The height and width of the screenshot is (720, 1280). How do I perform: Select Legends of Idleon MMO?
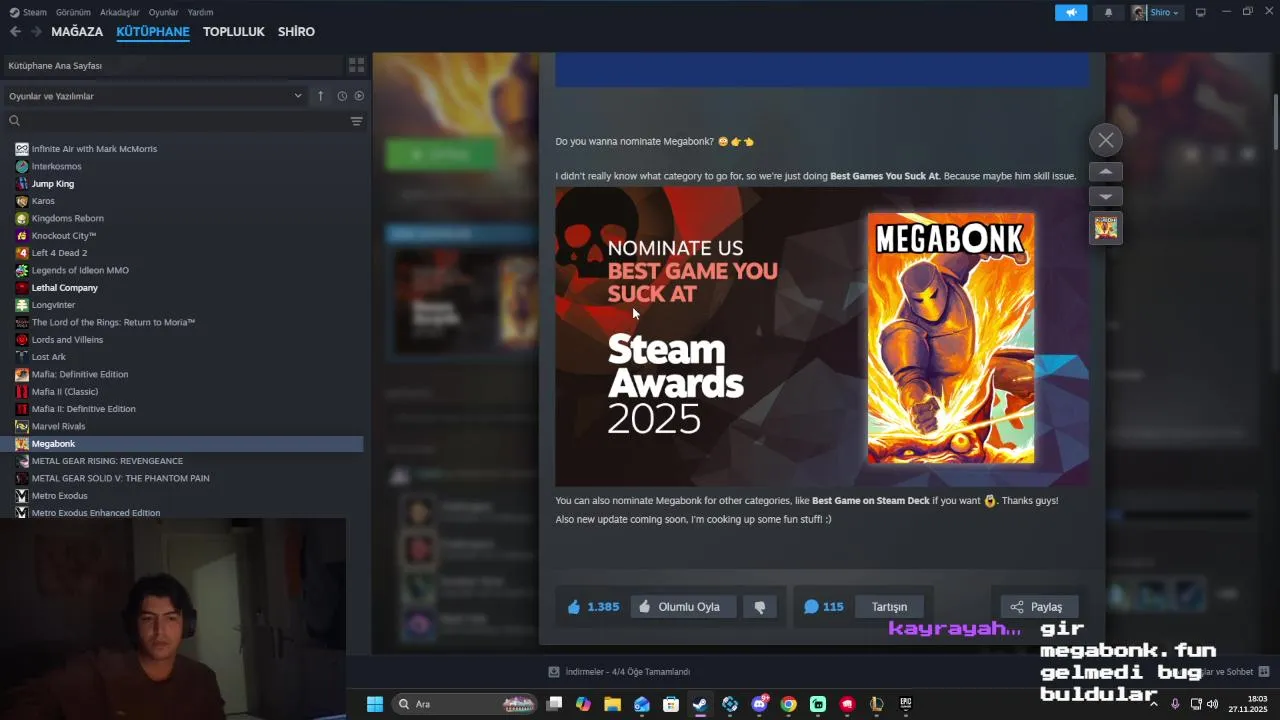pyautogui.click(x=80, y=270)
